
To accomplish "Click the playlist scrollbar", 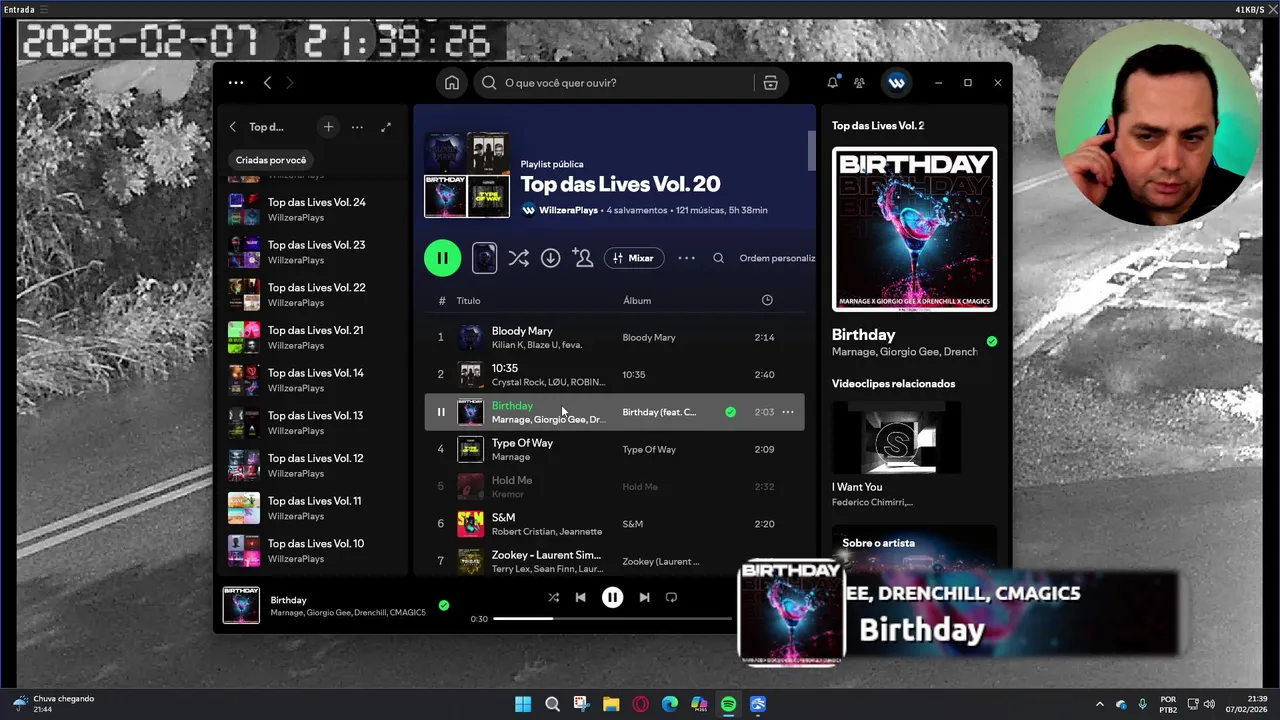I will coord(811,150).
